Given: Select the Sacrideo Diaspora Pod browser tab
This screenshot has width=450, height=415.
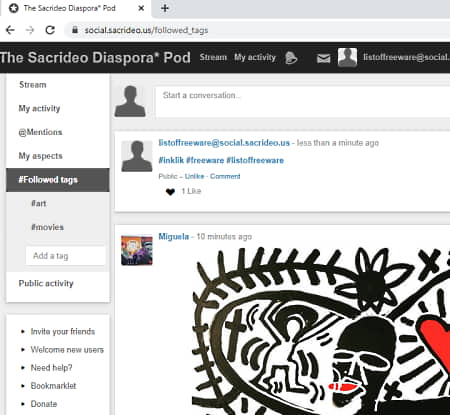Looking at the screenshot, I should pyautogui.click(x=76, y=8).
